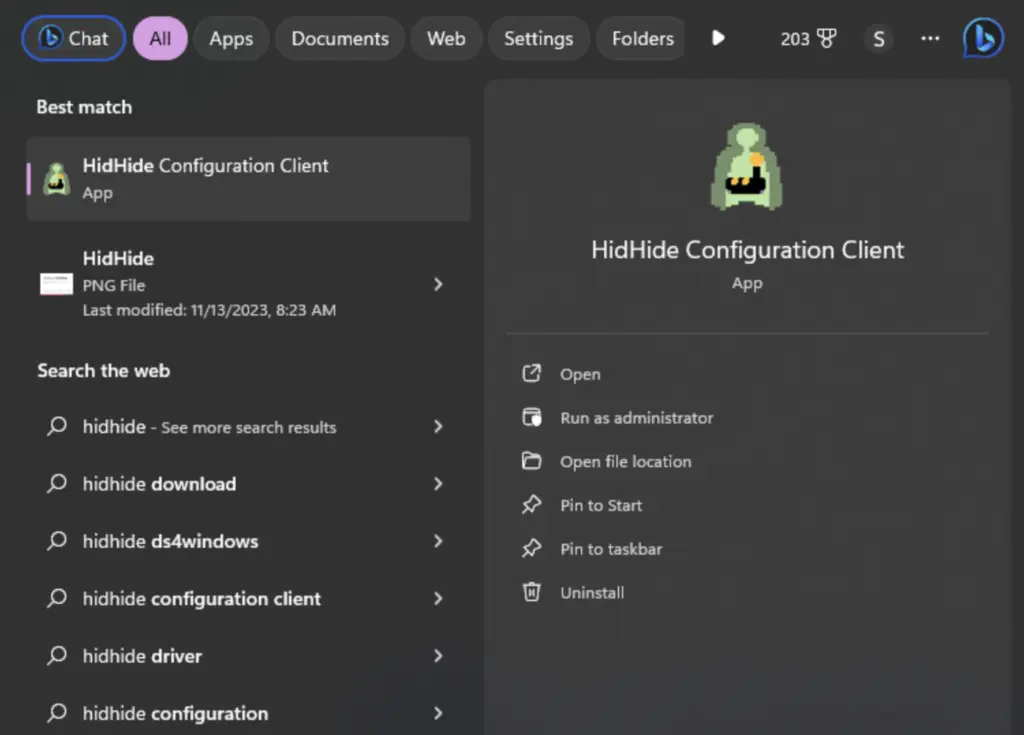Screen dimensions: 1024x735
Task: Open the Chat button with Bing
Action: click(74, 39)
